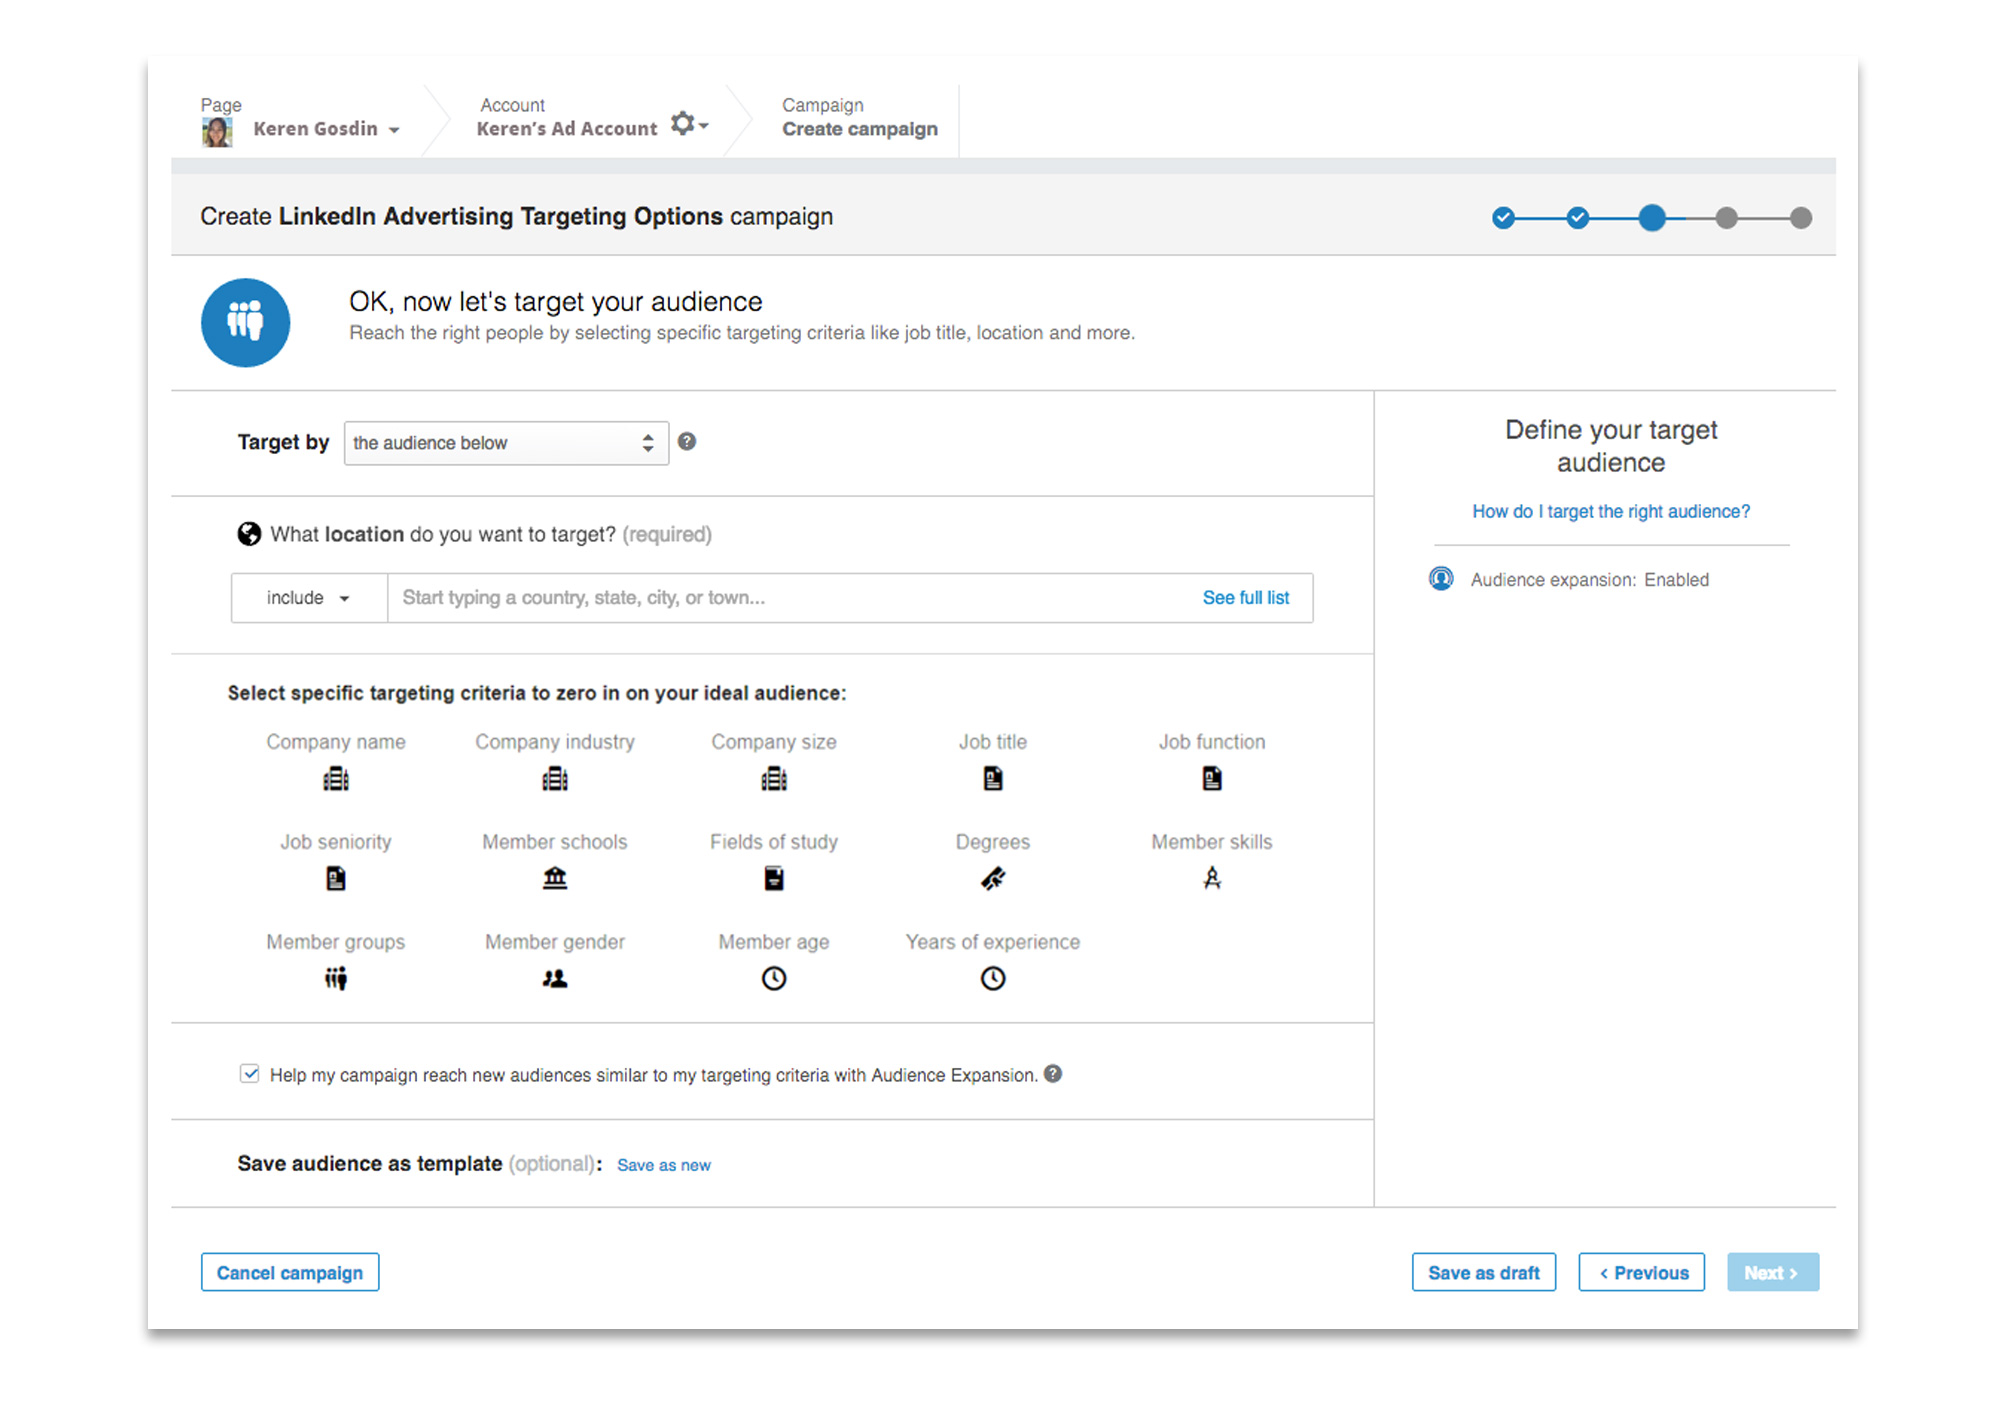The height and width of the screenshot is (1404, 2000).
Task: Choose the Job title criteria icon
Action: [993, 779]
